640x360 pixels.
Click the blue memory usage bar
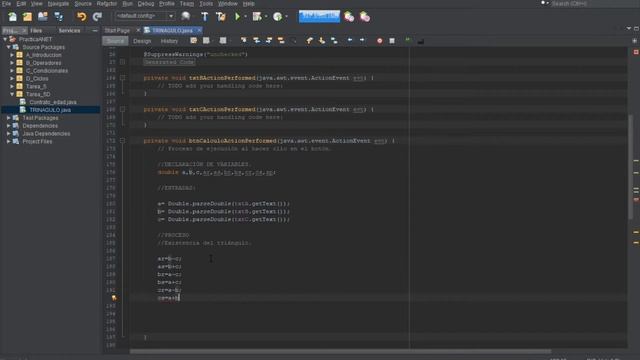[319, 16]
